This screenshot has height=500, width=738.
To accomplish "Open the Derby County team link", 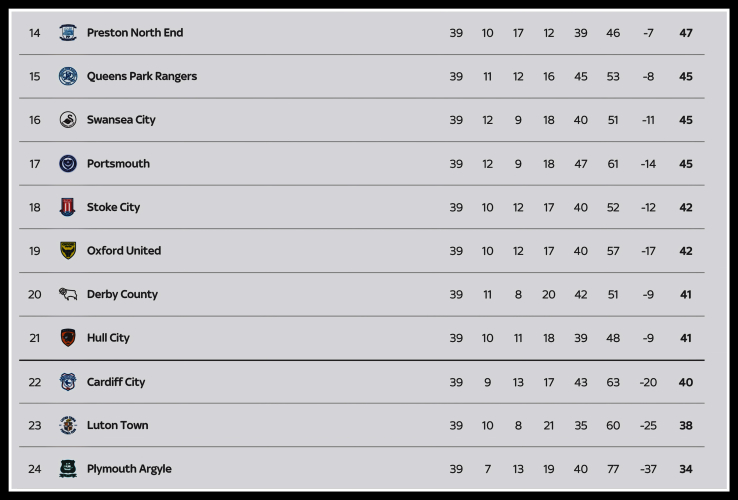I will [122, 294].
